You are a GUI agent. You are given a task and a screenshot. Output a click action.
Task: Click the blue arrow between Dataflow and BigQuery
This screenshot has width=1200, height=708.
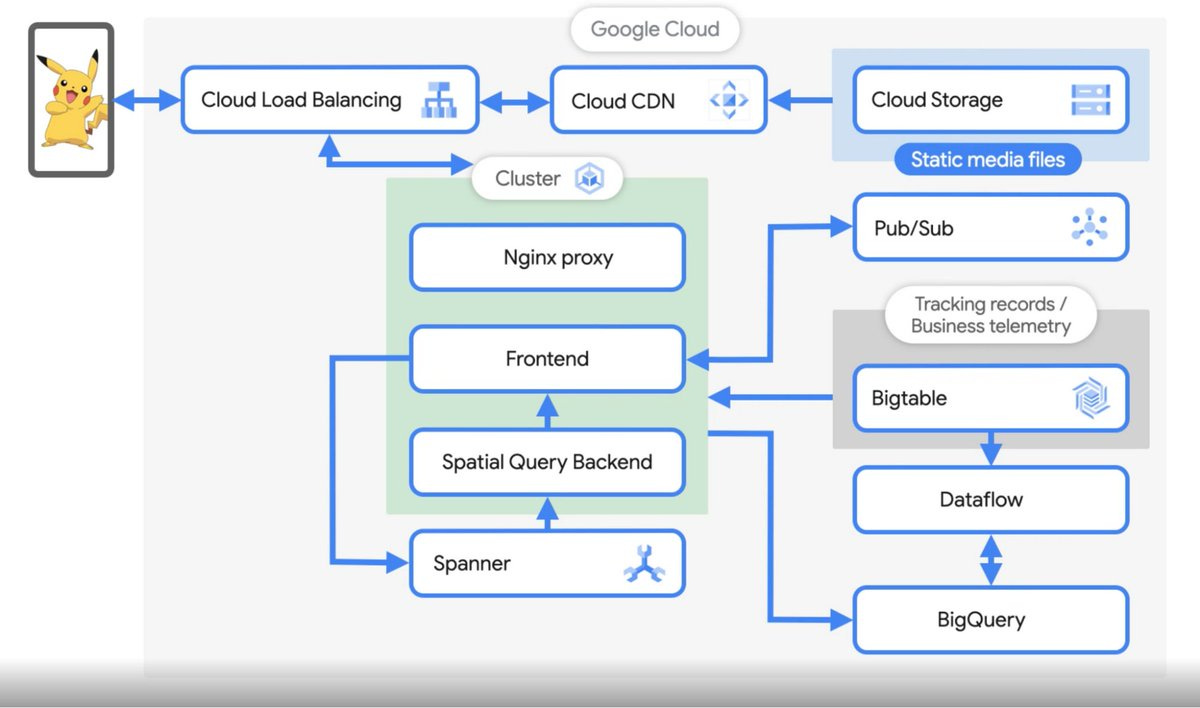[x=990, y=562]
